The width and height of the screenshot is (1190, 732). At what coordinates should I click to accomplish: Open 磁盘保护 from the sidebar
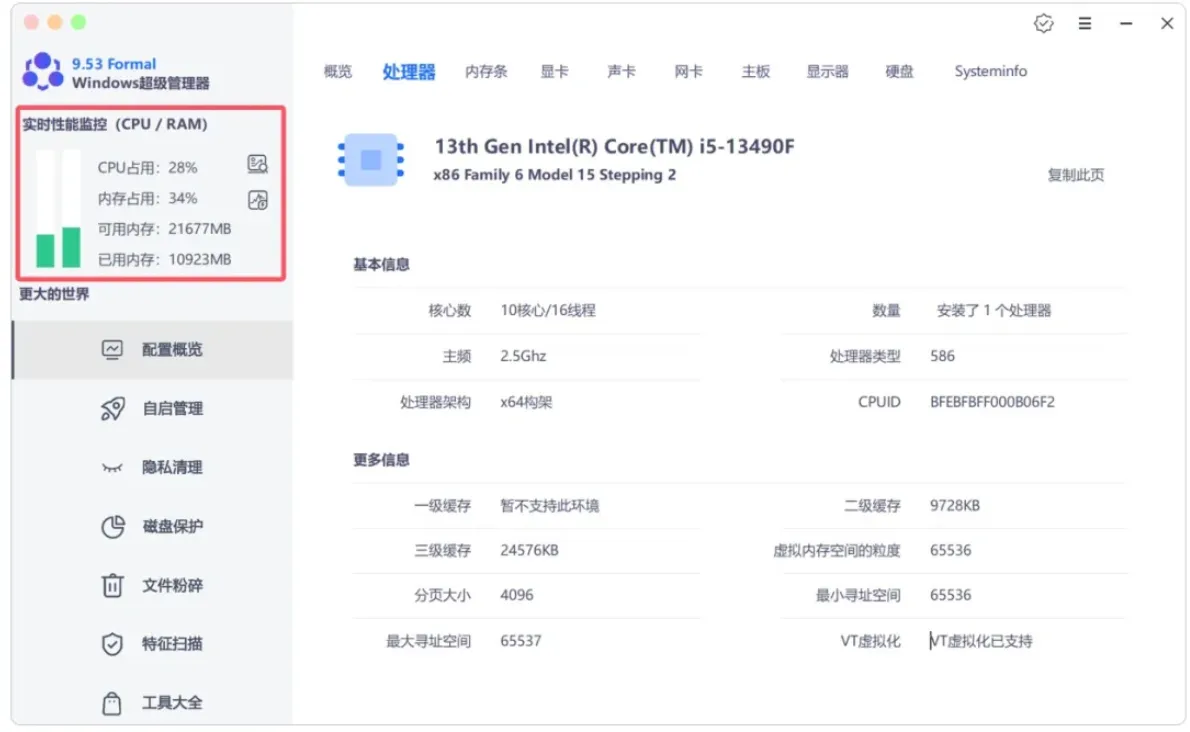(172, 526)
